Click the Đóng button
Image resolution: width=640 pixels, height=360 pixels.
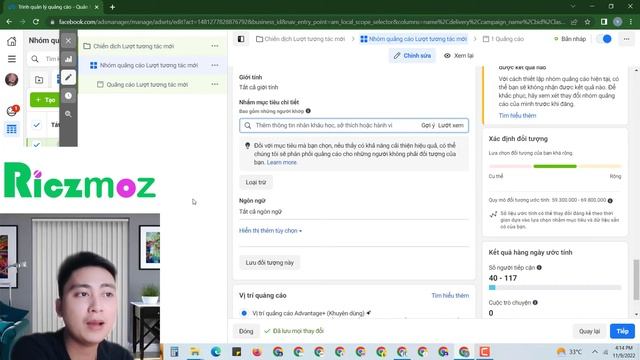[246, 331]
